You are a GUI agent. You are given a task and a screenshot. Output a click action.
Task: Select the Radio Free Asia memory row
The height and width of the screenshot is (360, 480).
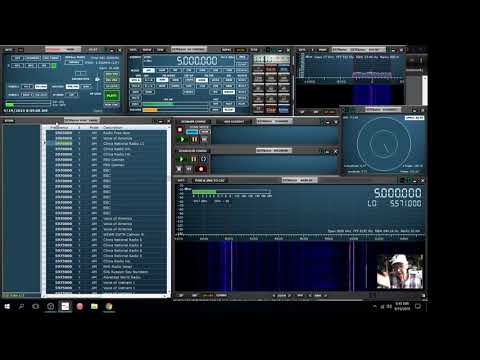(106, 133)
